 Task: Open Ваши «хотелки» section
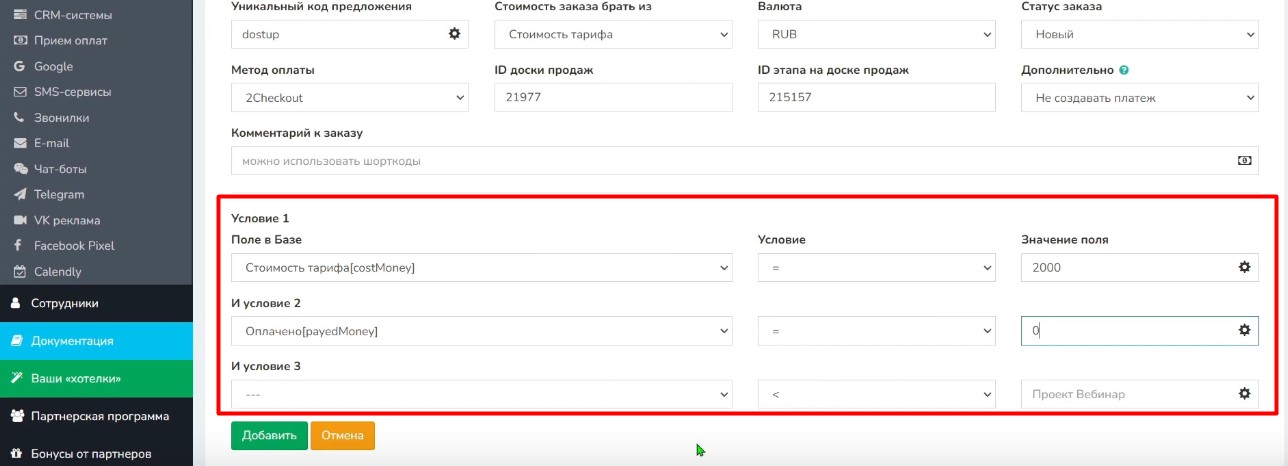coord(96,379)
